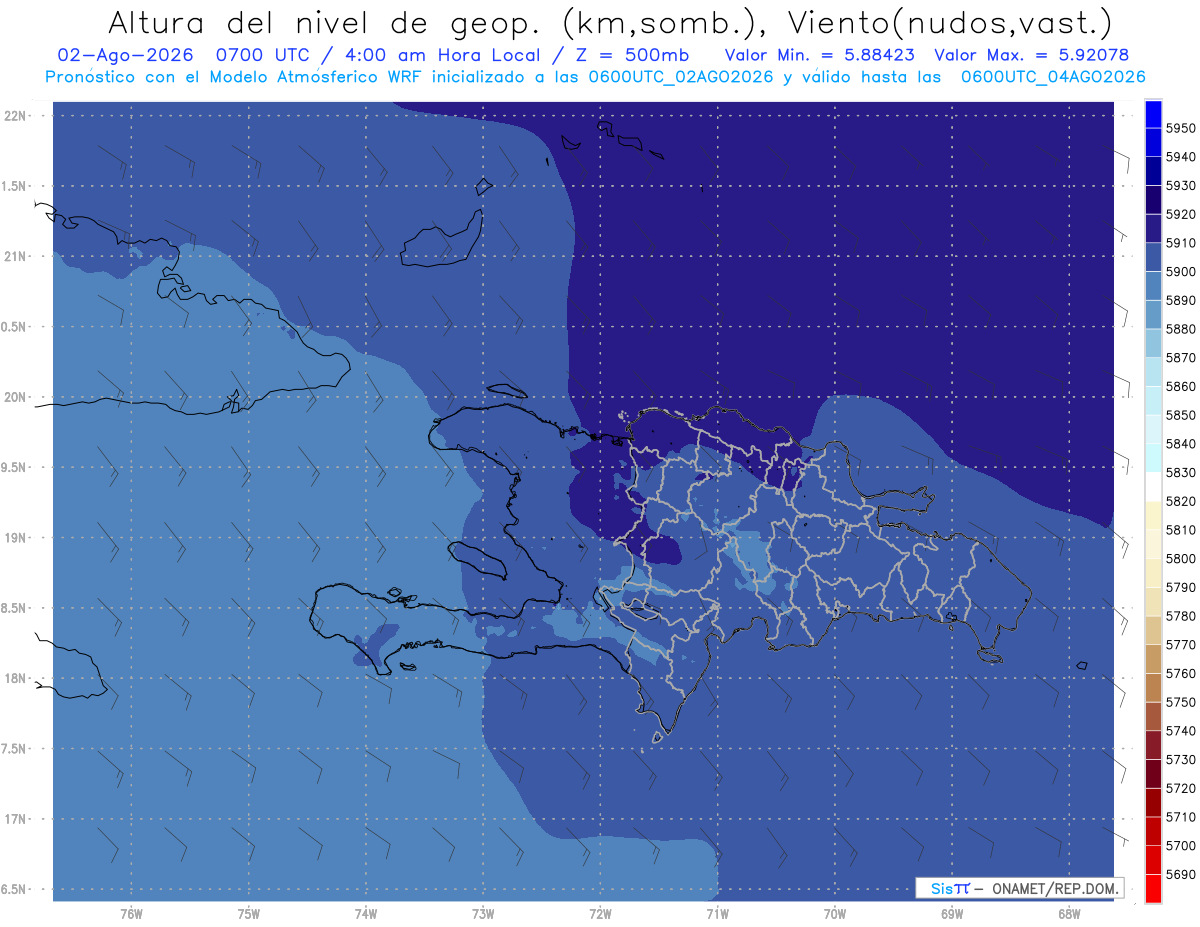This screenshot has width=1200, height=927.
Task: Click the colorbar label '5690'
Action: click(x=1180, y=874)
